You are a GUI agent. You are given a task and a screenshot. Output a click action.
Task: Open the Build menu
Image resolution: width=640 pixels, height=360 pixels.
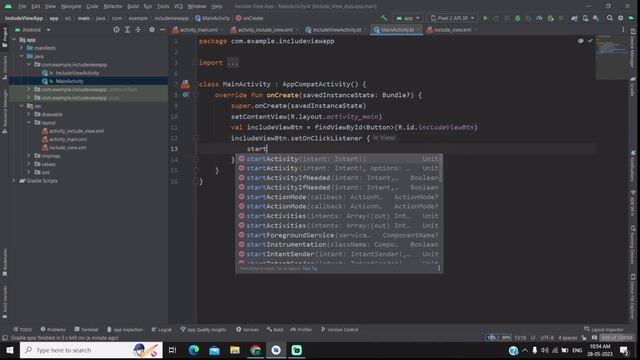point(133,7)
